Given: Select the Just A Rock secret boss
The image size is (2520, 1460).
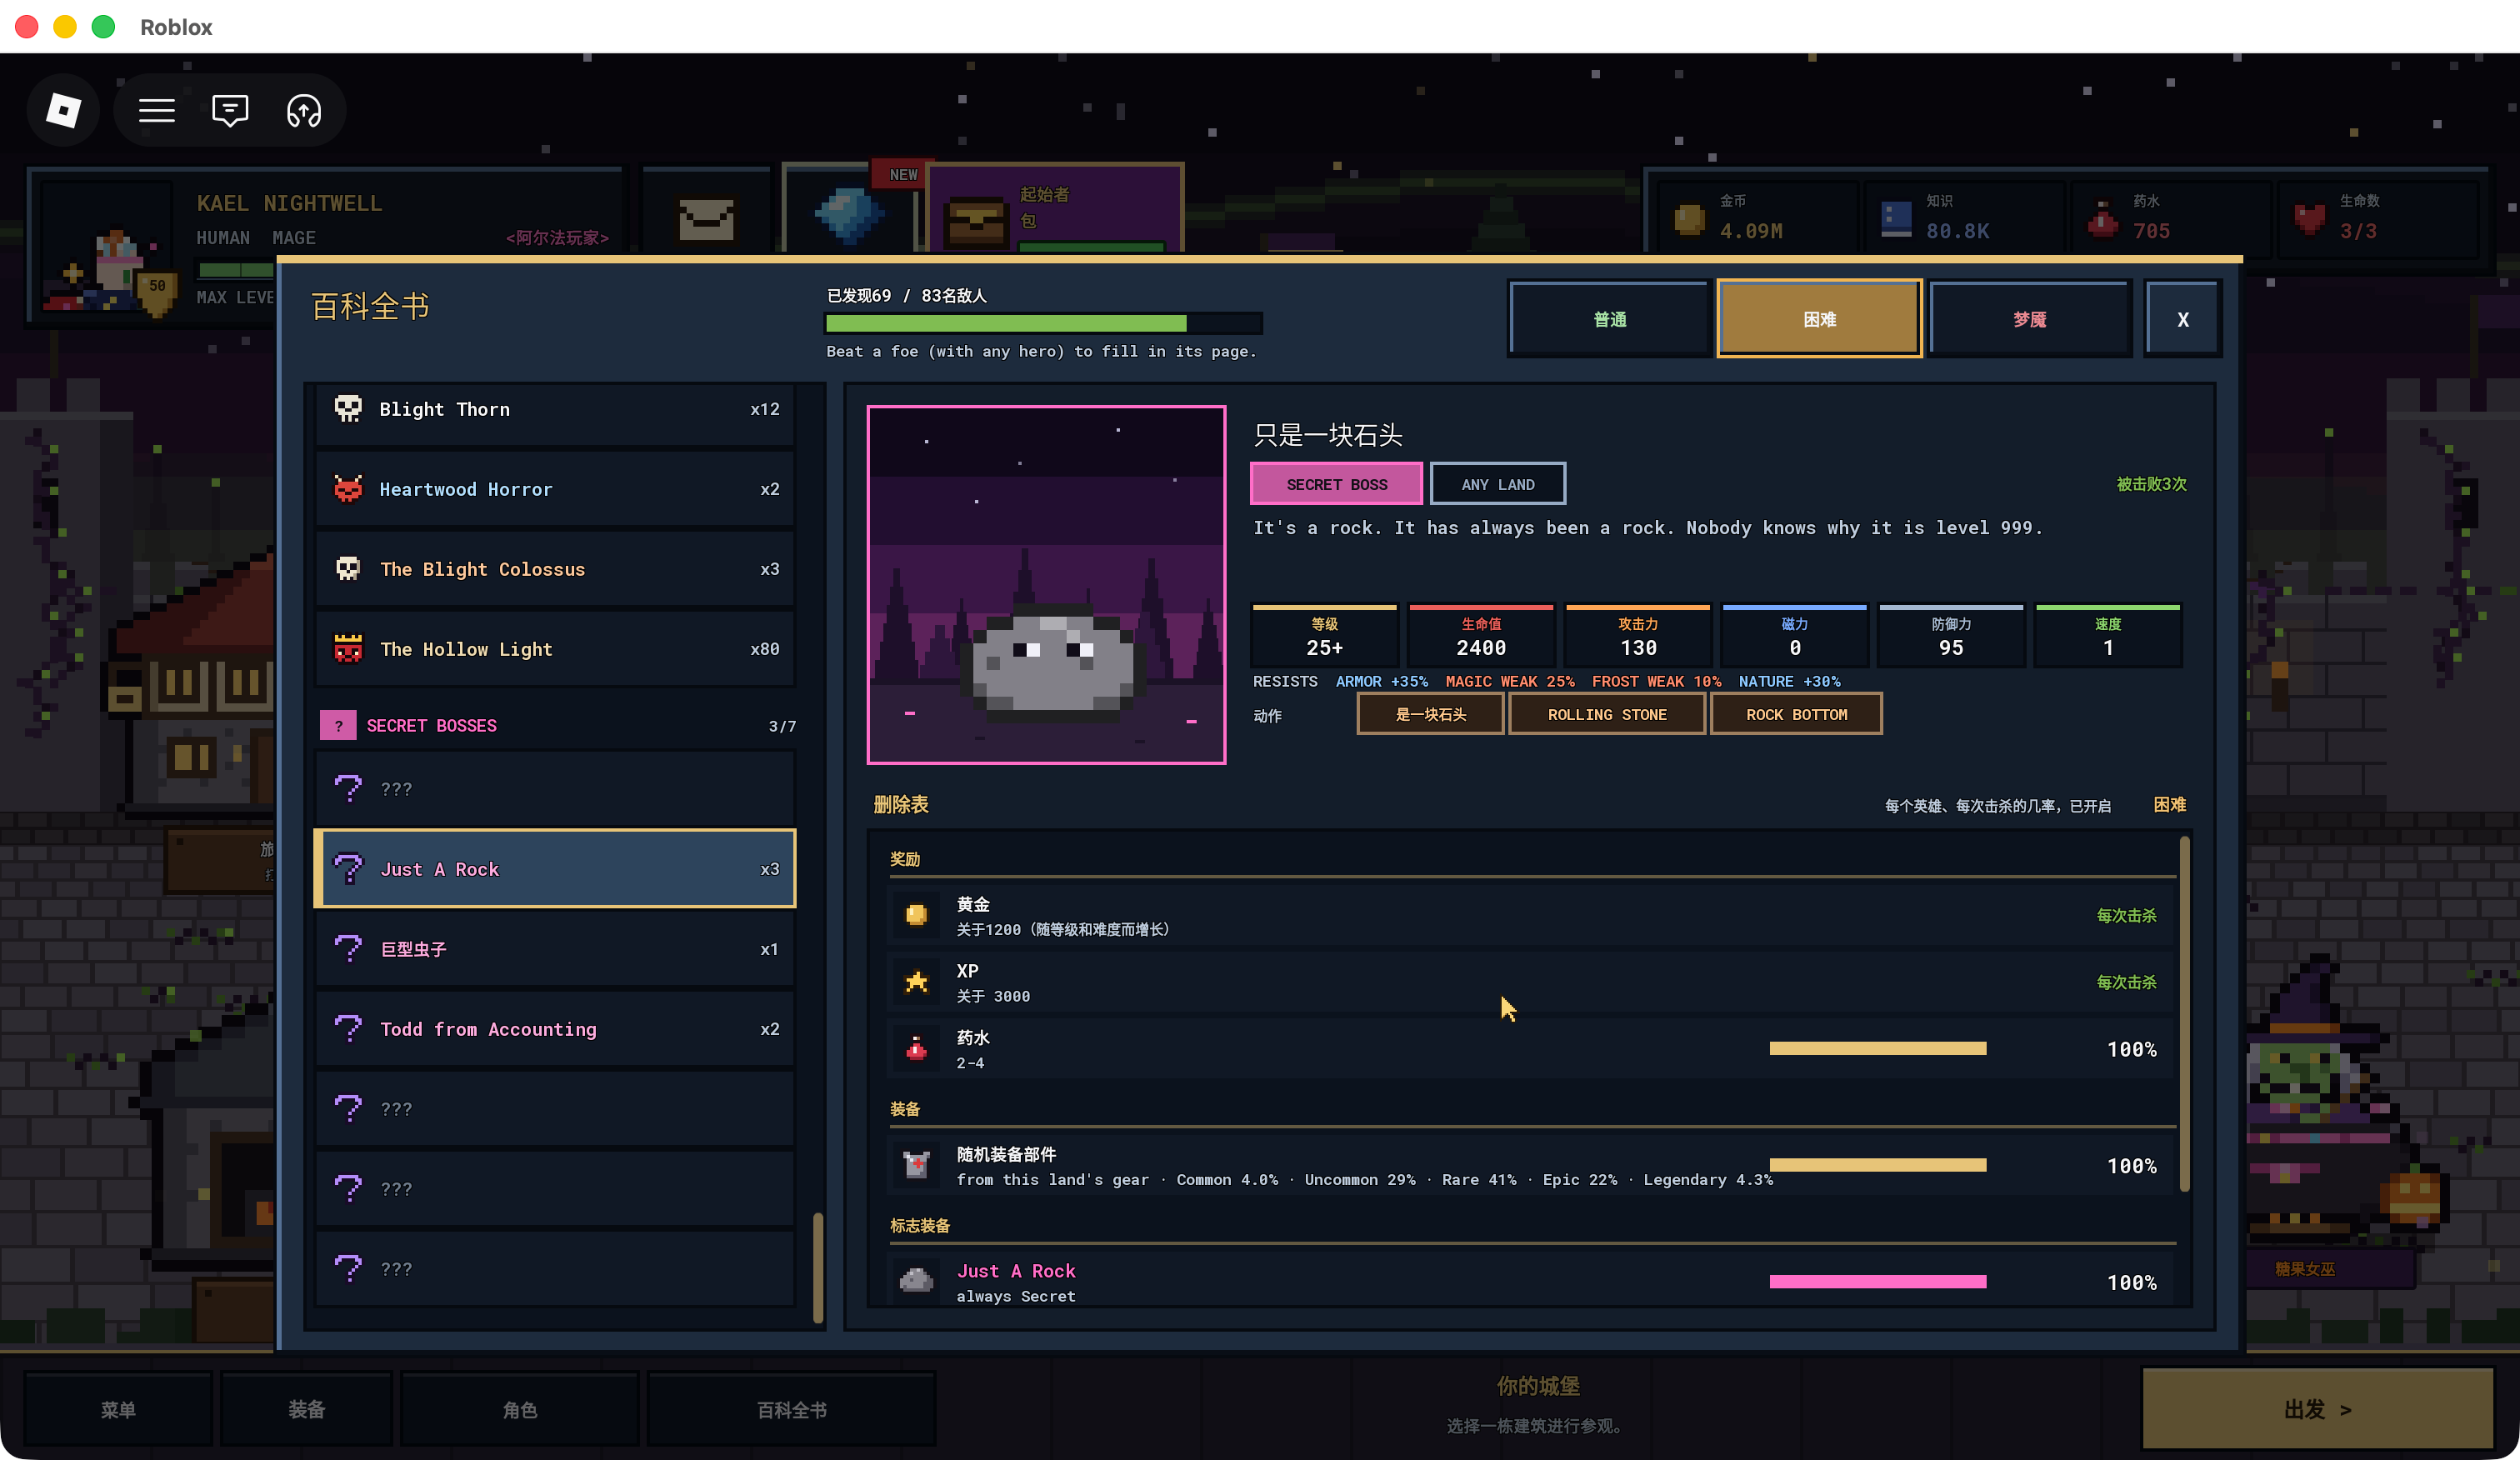Looking at the screenshot, I should pyautogui.click(x=555, y=869).
